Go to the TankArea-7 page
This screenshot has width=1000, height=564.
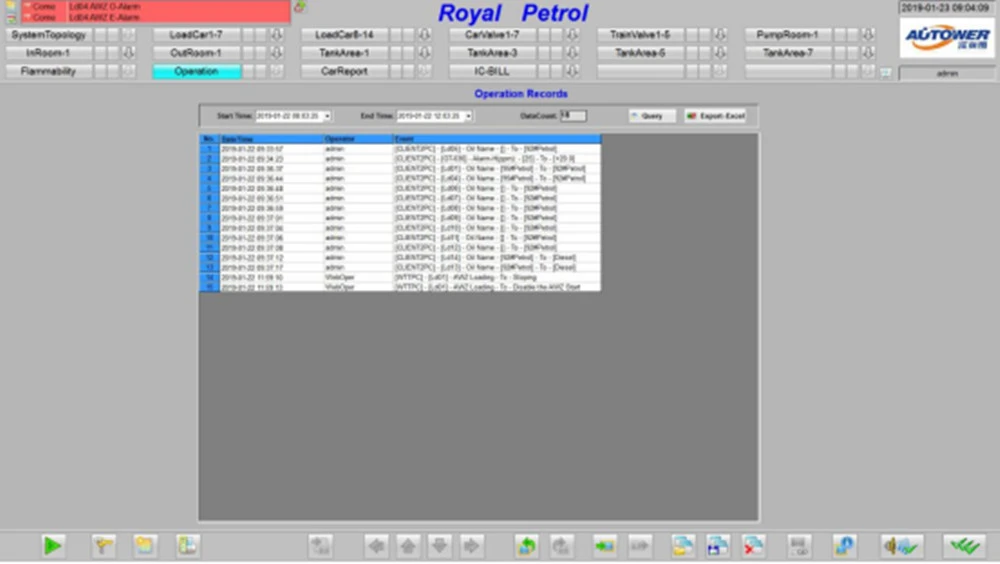pyautogui.click(x=788, y=53)
